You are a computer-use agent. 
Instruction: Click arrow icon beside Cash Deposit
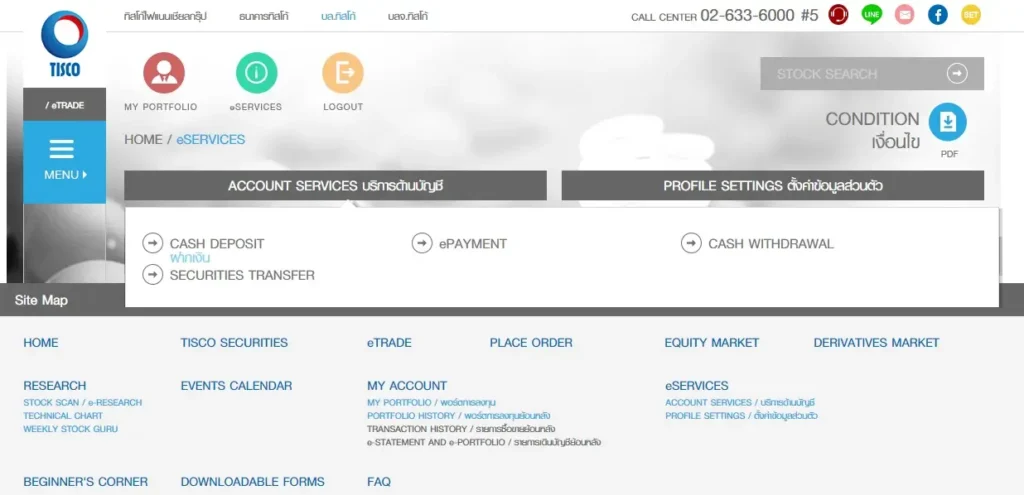click(x=152, y=244)
